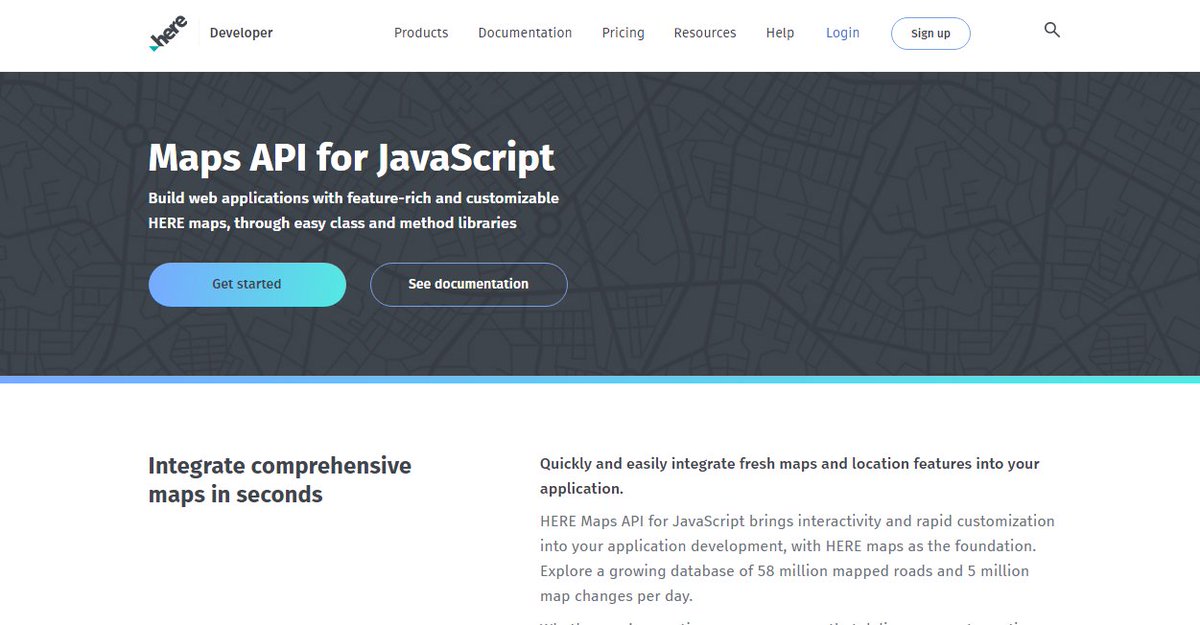
Task: Open the Products menu
Action: click(421, 33)
